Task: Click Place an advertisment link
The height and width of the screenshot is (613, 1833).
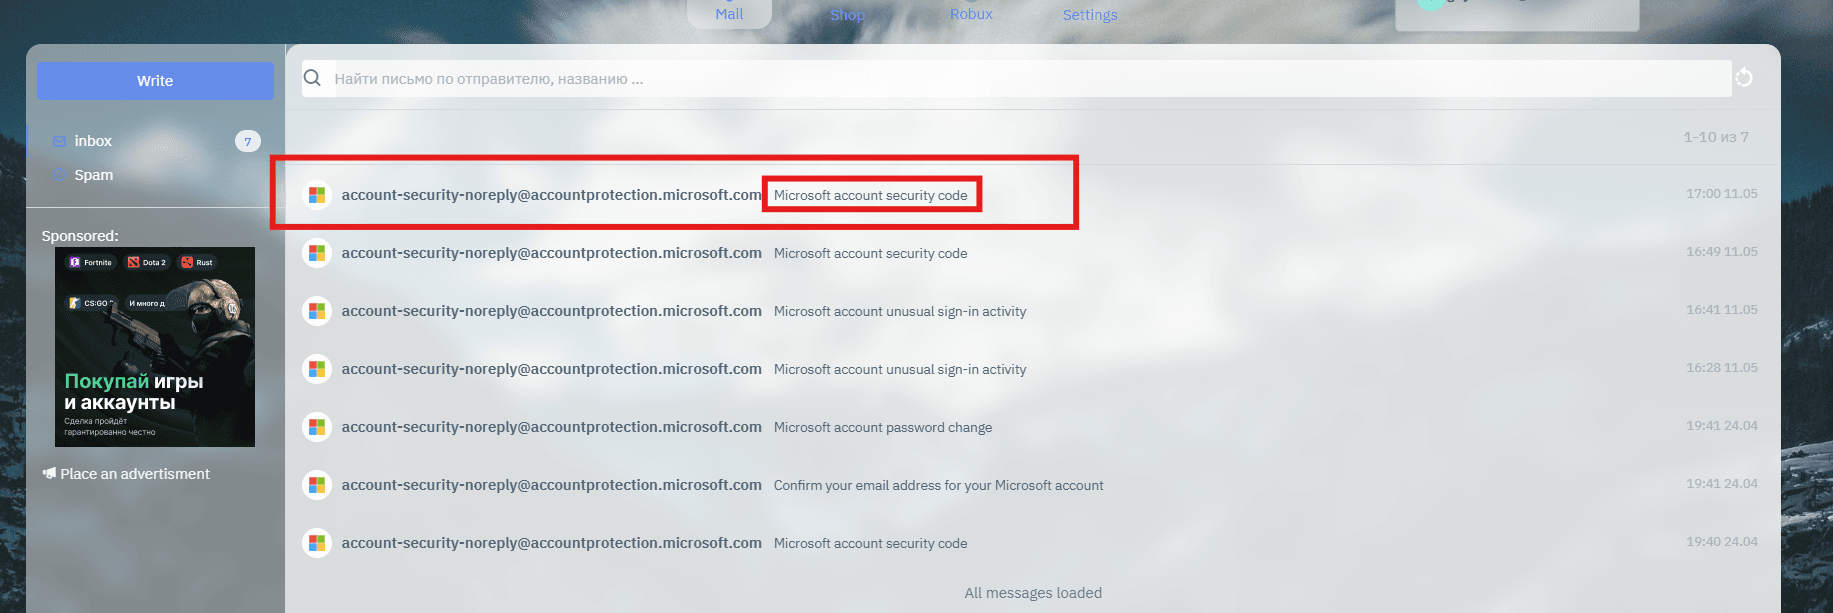Action: [135, 473]
